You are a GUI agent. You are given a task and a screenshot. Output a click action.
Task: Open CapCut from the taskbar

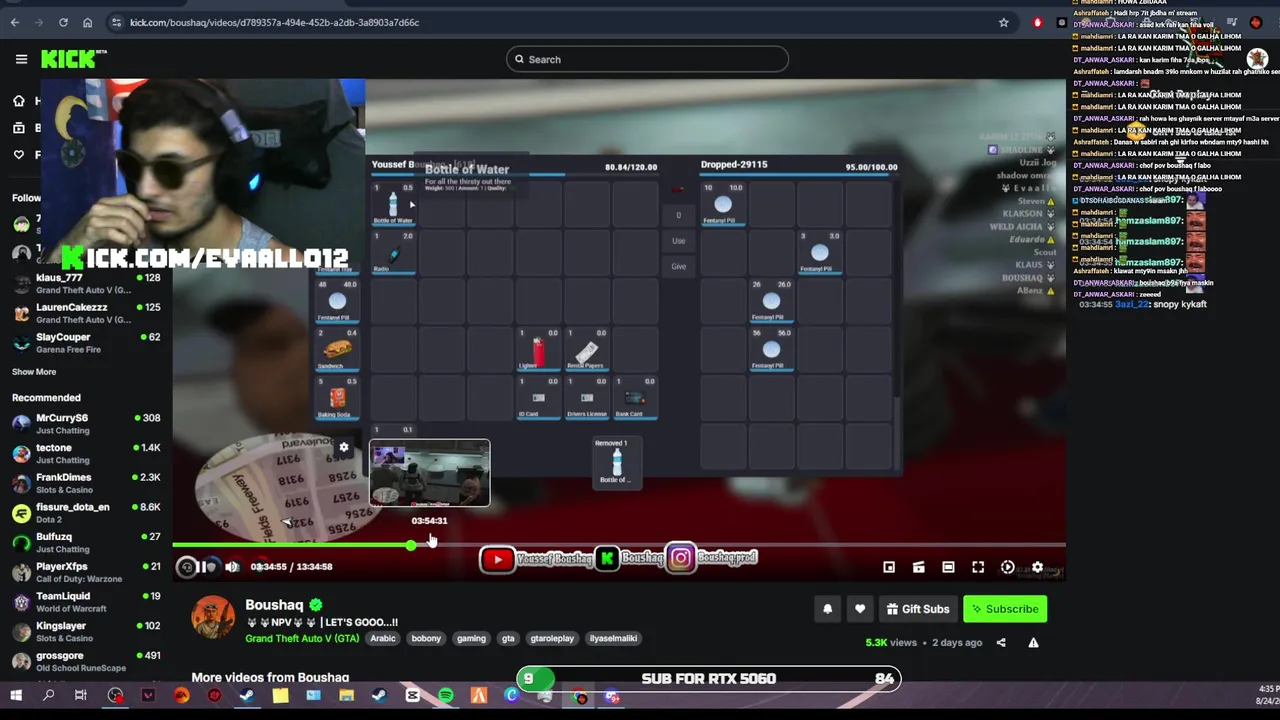click(412, 696)
